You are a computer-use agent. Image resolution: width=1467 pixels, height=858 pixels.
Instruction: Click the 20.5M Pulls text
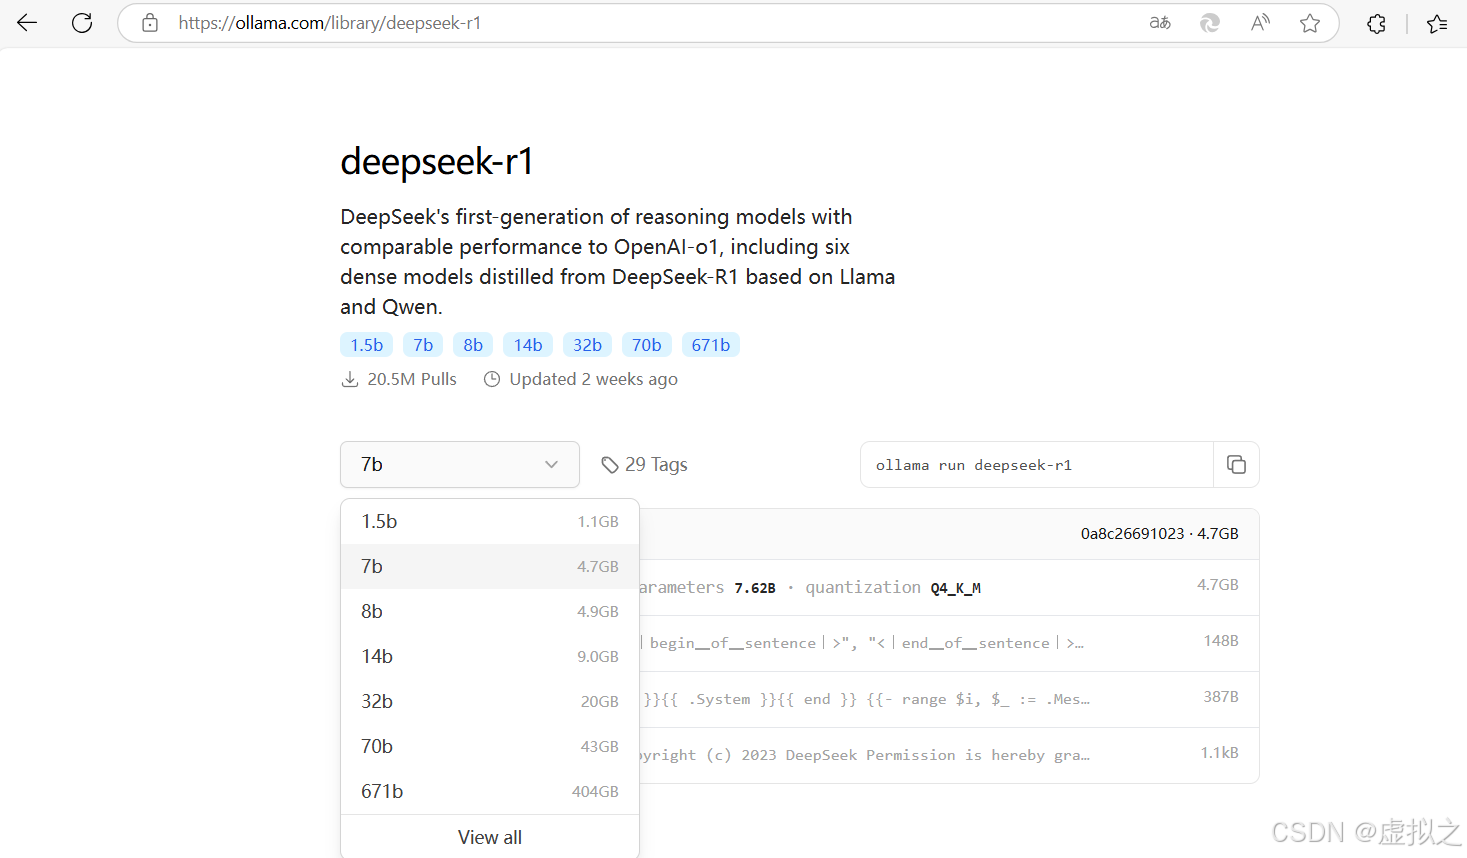412,379
